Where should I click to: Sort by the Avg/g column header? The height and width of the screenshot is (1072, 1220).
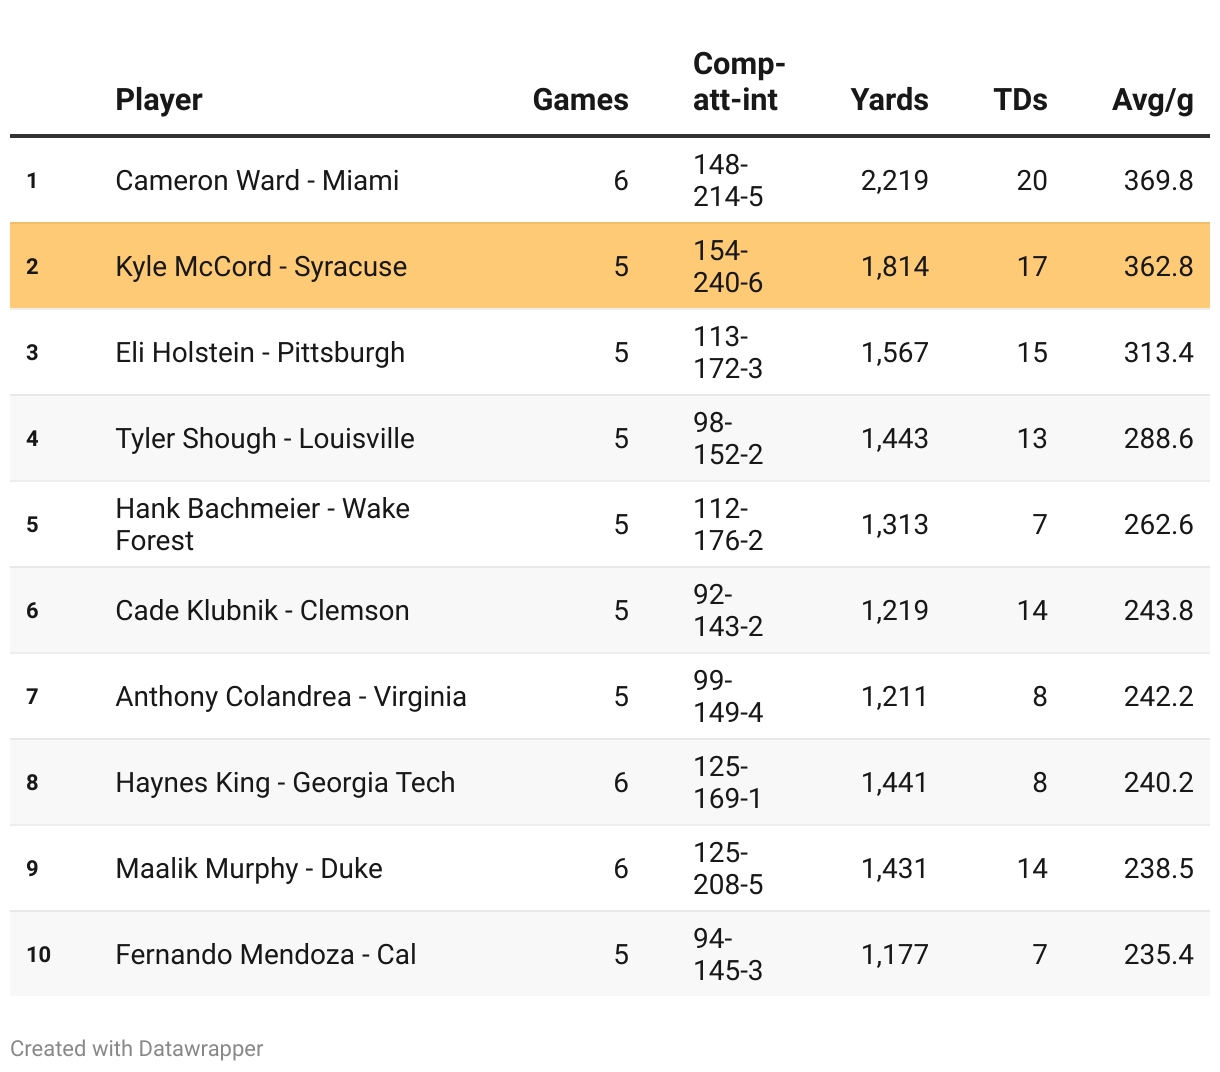1152,100
